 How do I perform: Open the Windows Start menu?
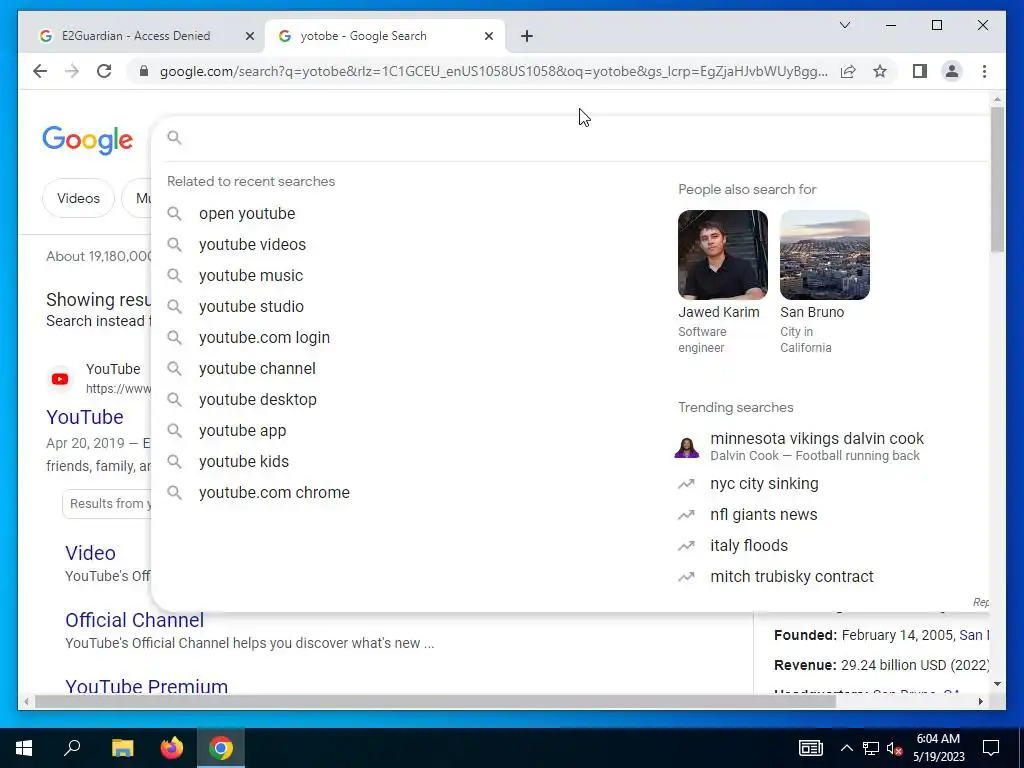point(24,748)
